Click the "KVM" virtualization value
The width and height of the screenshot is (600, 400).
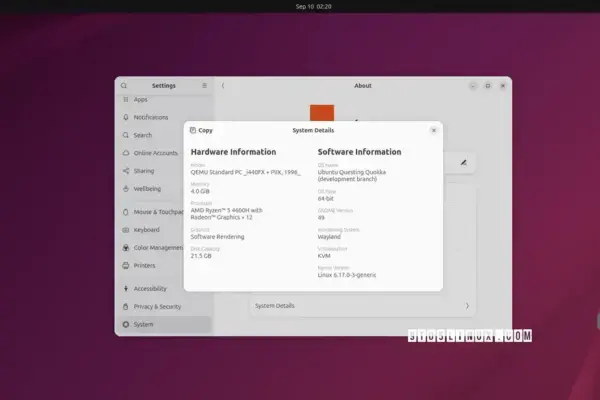(x=324, y=256)
